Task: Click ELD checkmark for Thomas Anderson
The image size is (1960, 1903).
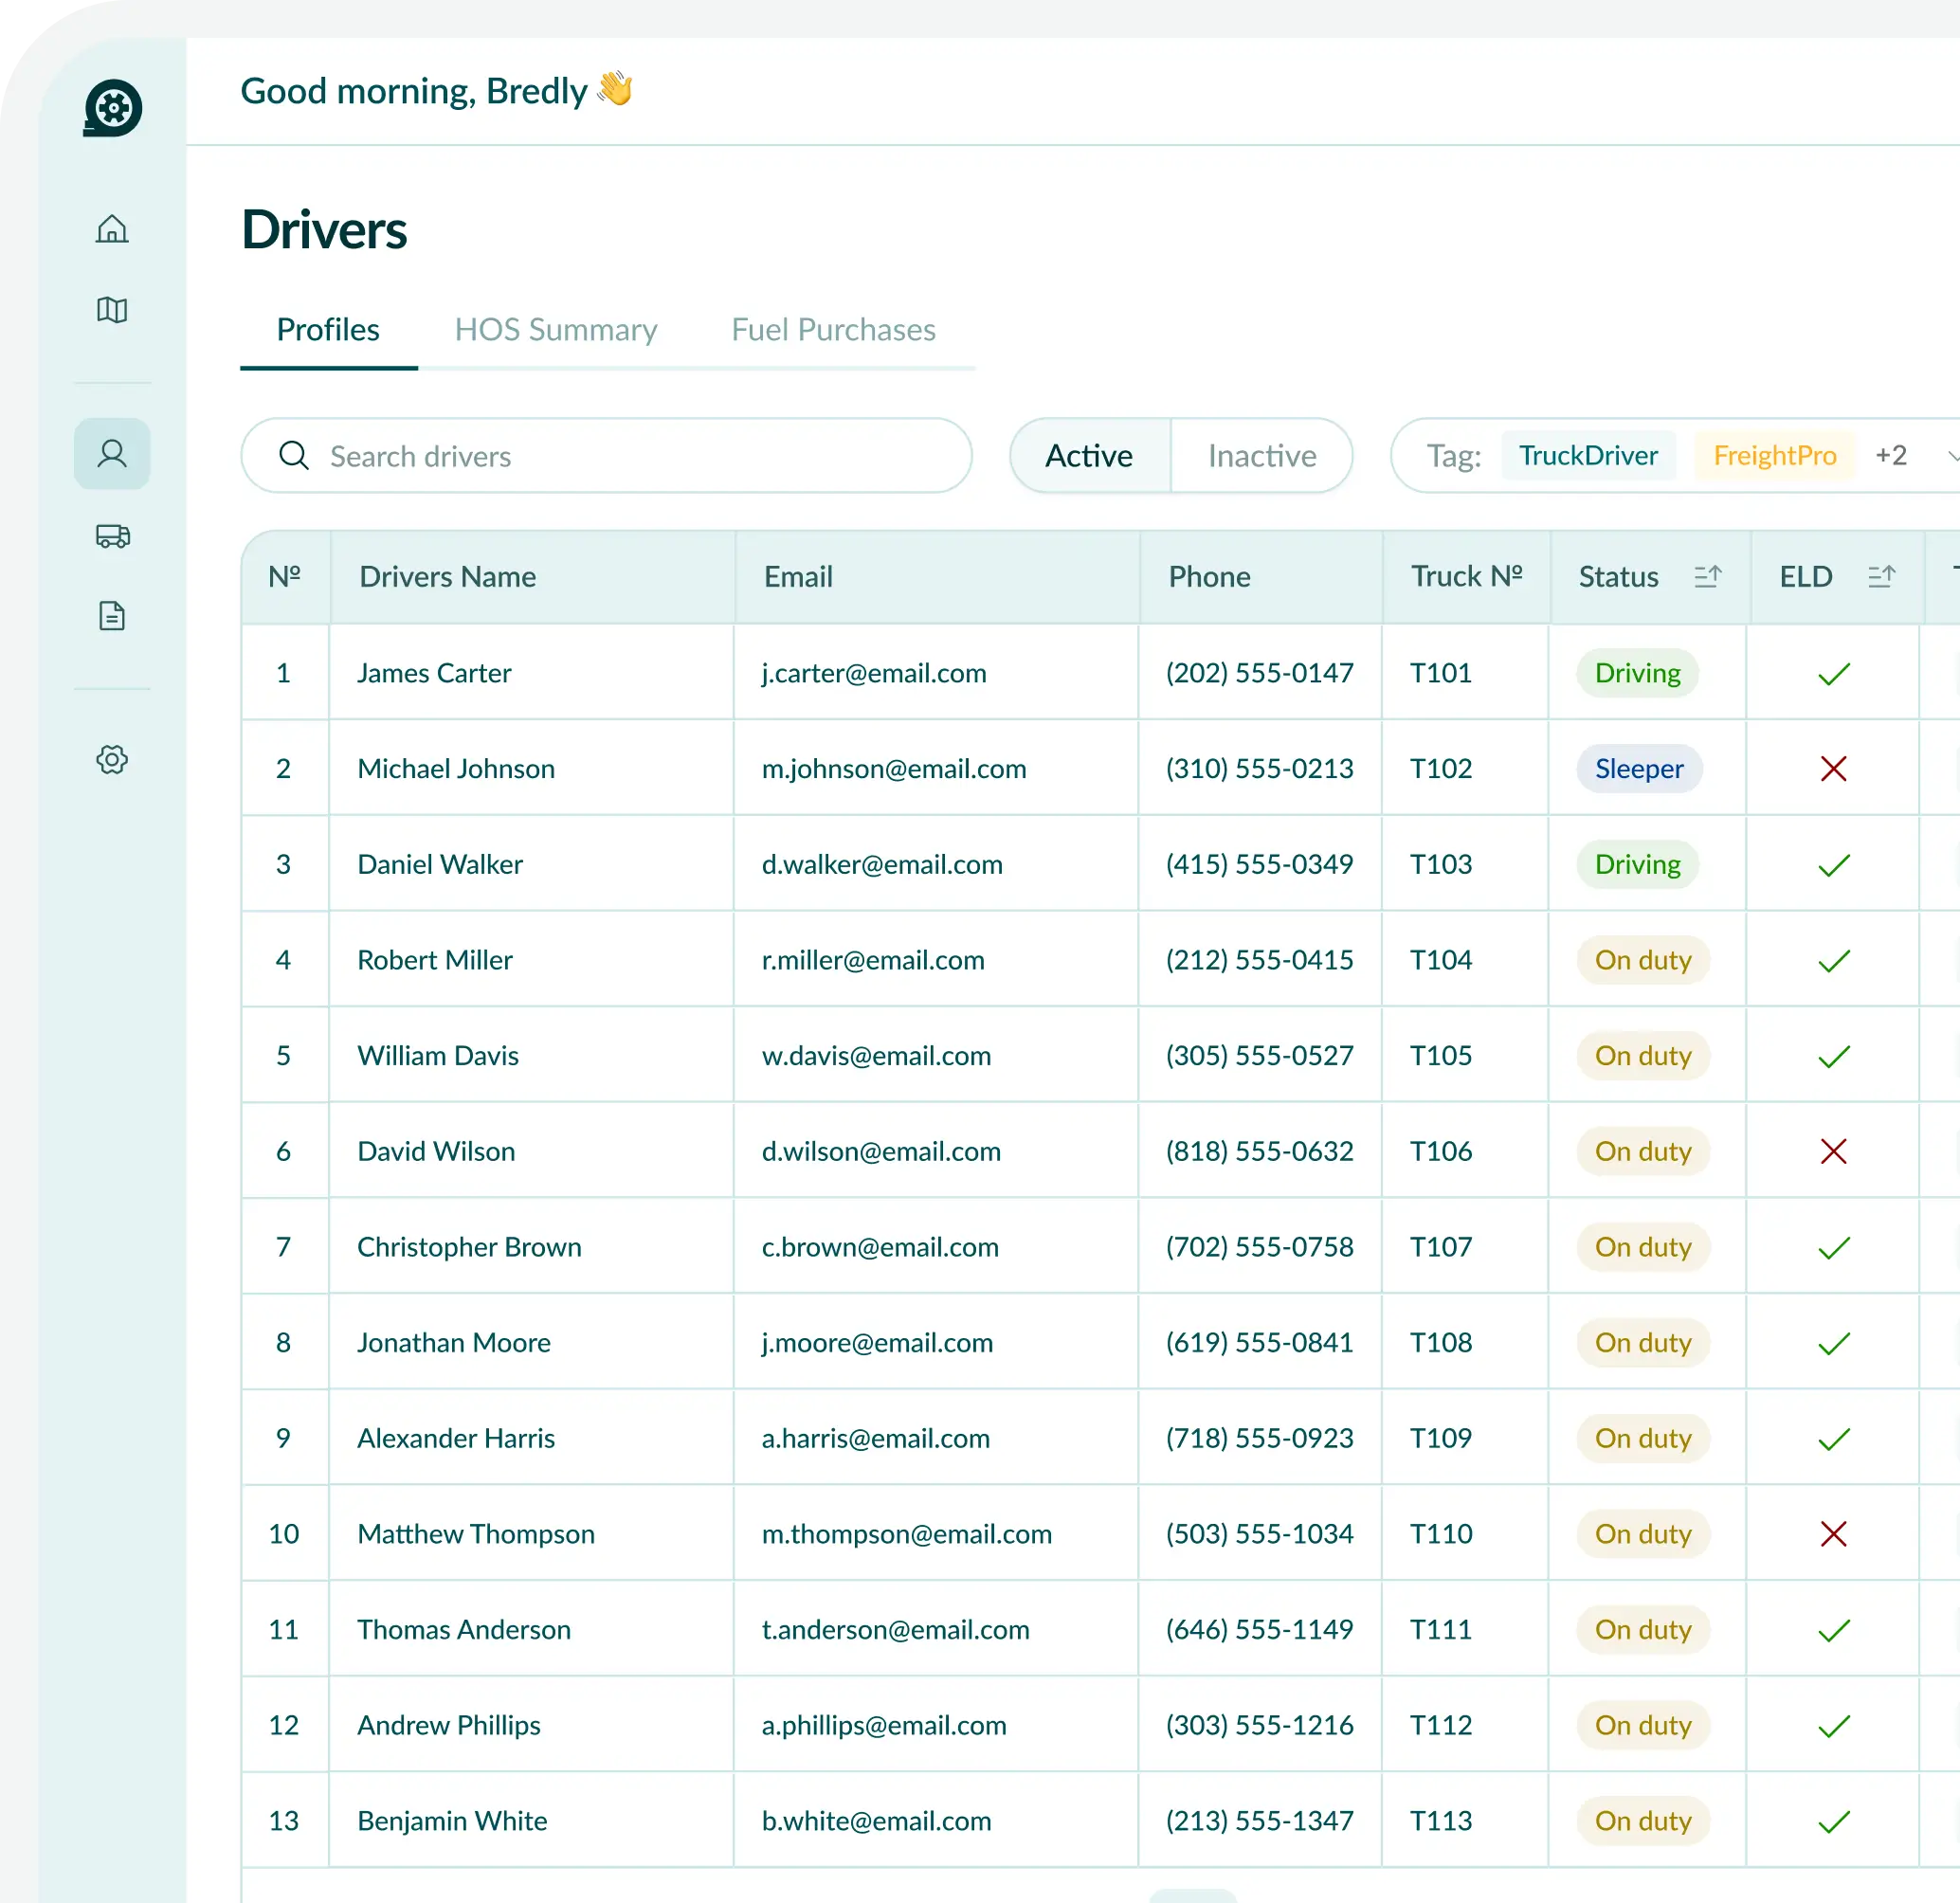Action: click(x=1834, y=1631)
